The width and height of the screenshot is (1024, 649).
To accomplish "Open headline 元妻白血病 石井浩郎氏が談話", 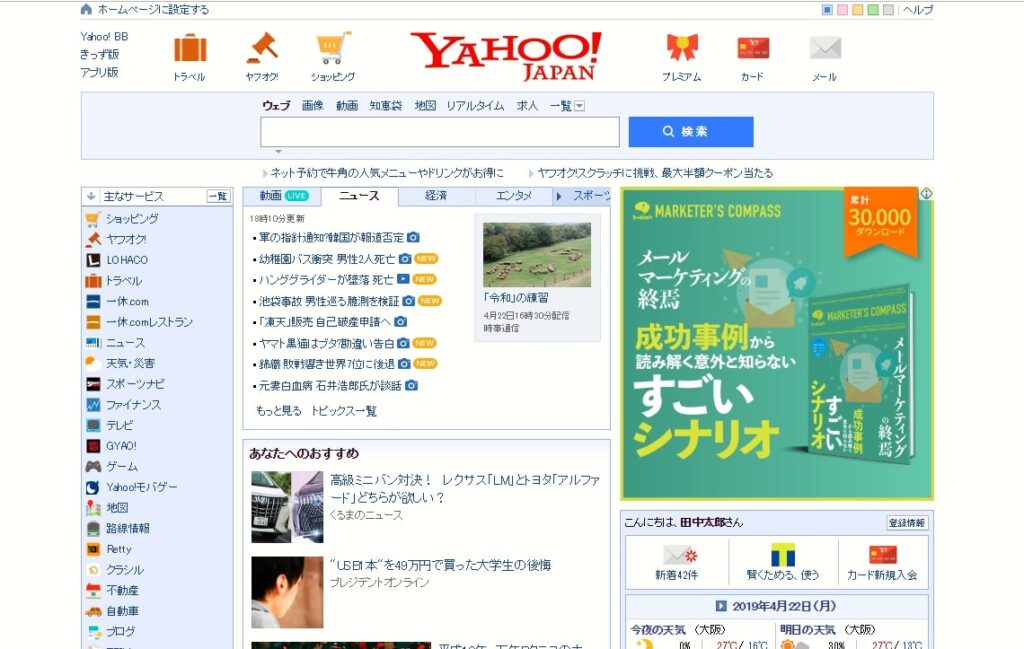I will (330, 386).
